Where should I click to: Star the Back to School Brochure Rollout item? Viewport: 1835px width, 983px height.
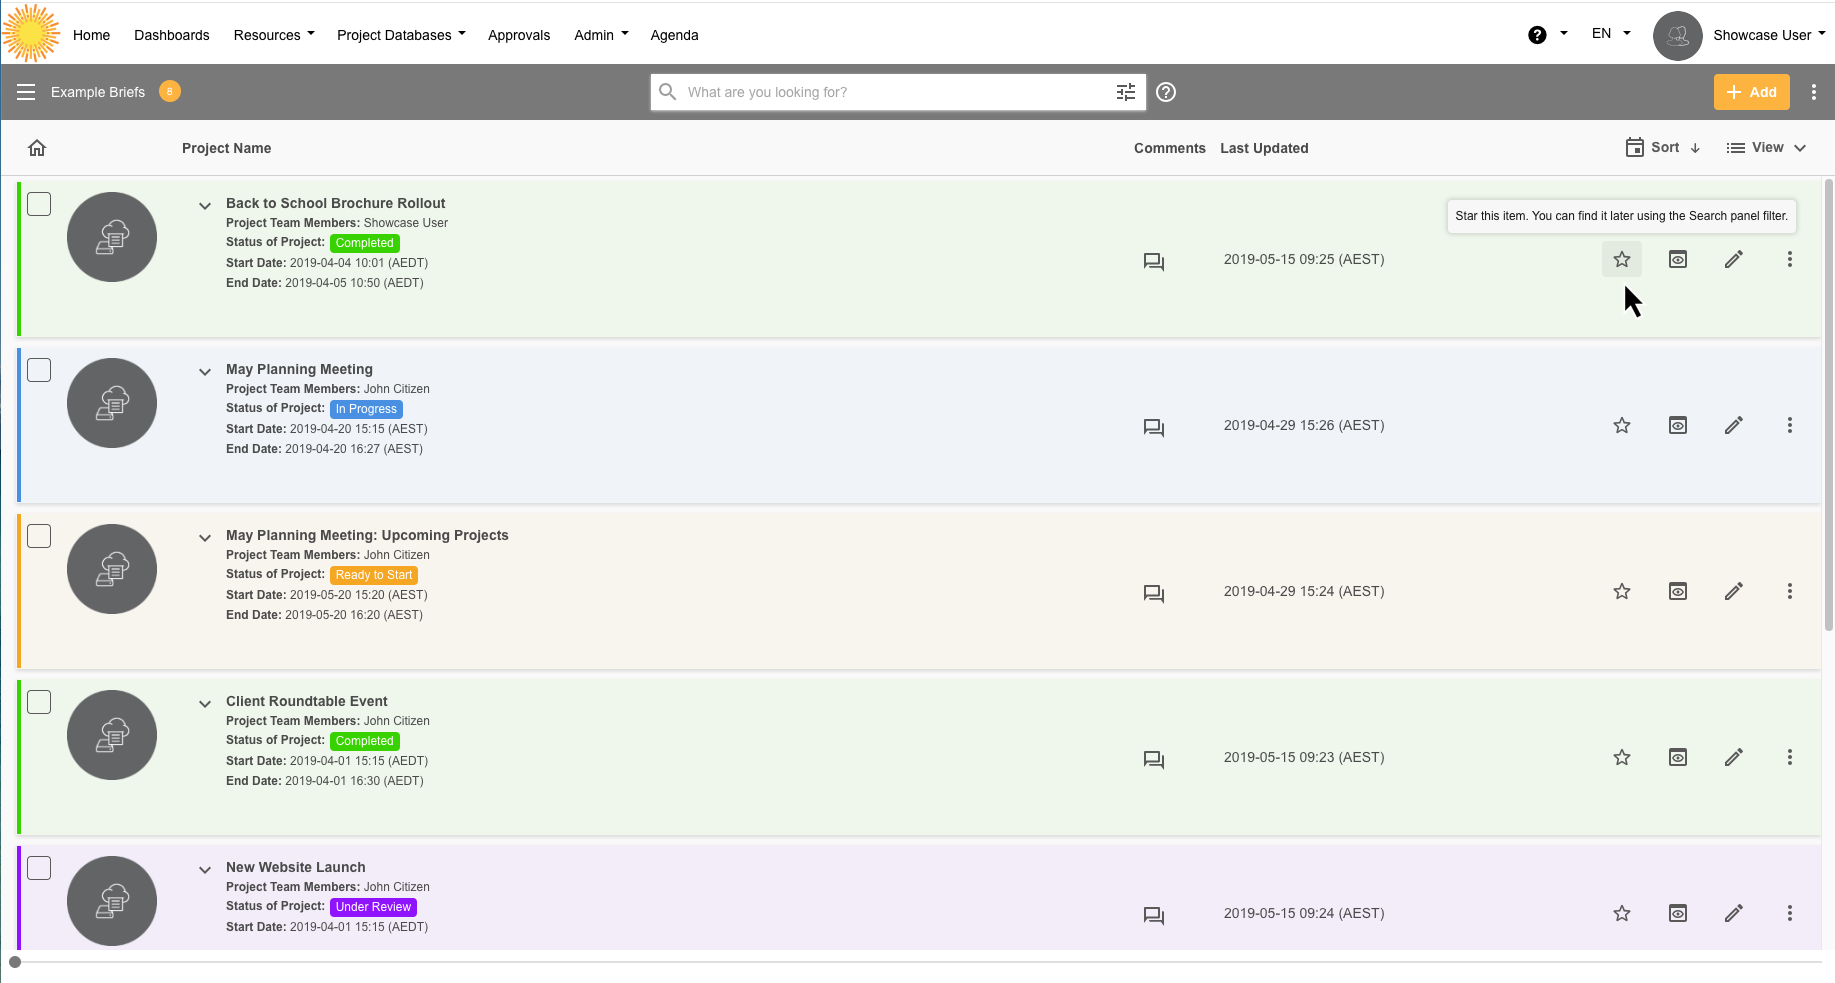tap(1621, 260)
